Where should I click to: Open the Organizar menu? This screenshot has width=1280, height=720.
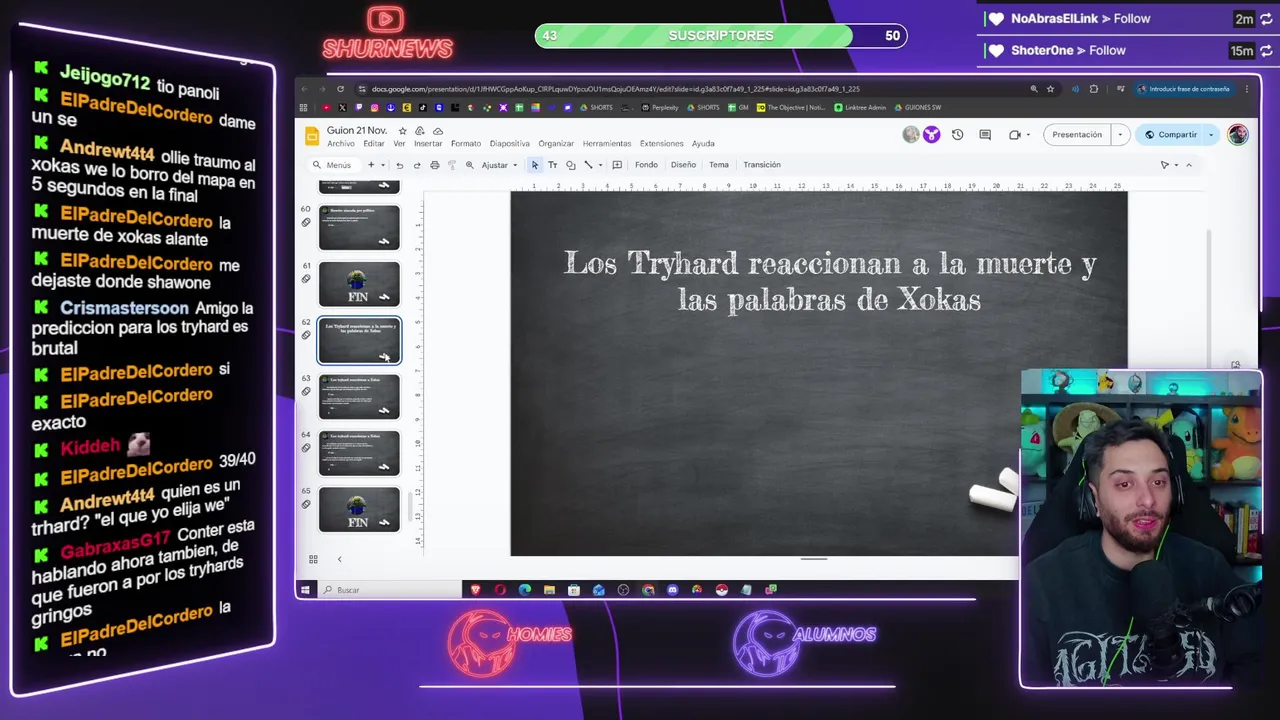click(556, 144)
